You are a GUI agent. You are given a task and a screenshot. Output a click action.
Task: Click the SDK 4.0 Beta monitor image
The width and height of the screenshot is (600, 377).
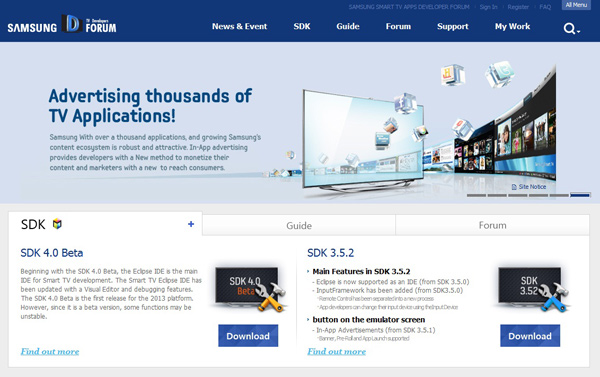tap(250, 288)
